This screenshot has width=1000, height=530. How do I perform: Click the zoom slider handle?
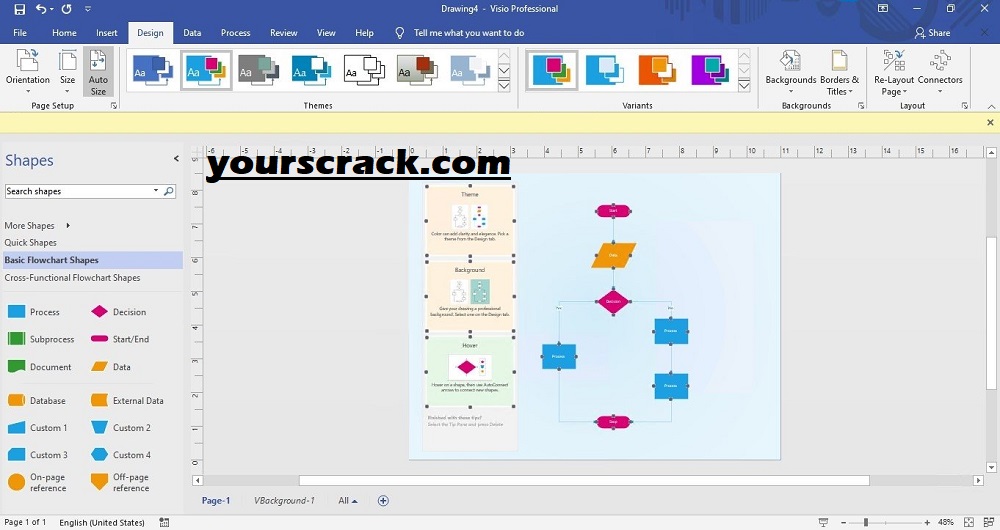click(865, 522)
